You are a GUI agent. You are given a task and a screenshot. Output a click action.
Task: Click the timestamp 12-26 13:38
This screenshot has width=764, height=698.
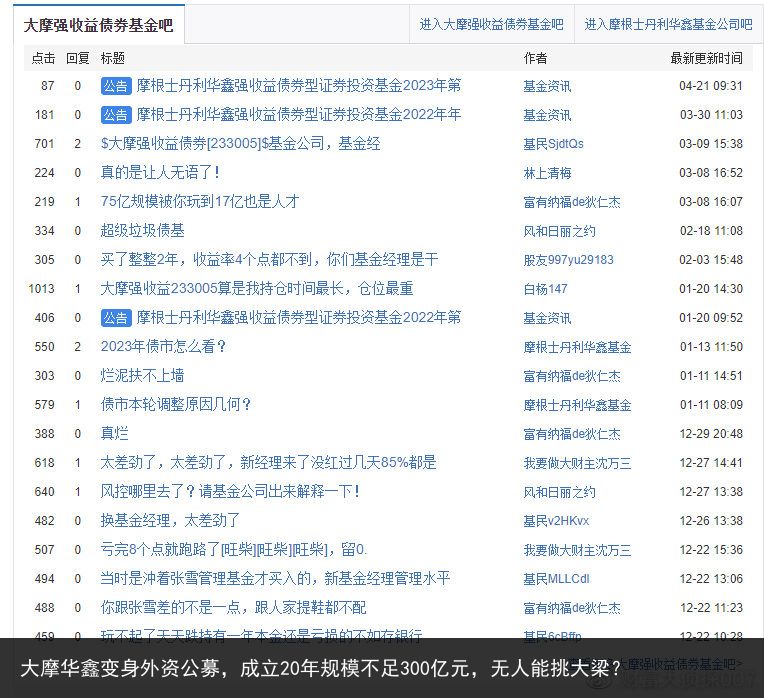[711, 521]
